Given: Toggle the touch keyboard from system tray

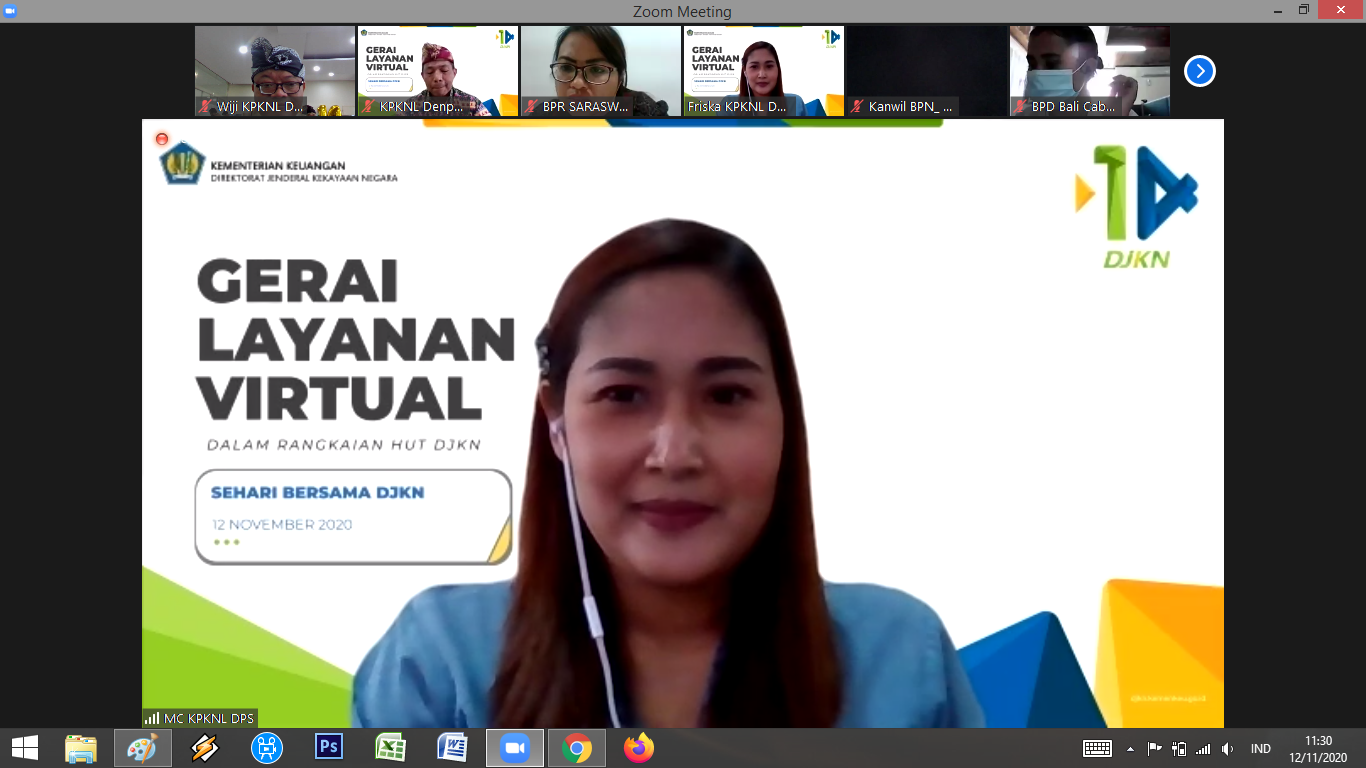Looking at the screenshot, I should pos(1097,749).
